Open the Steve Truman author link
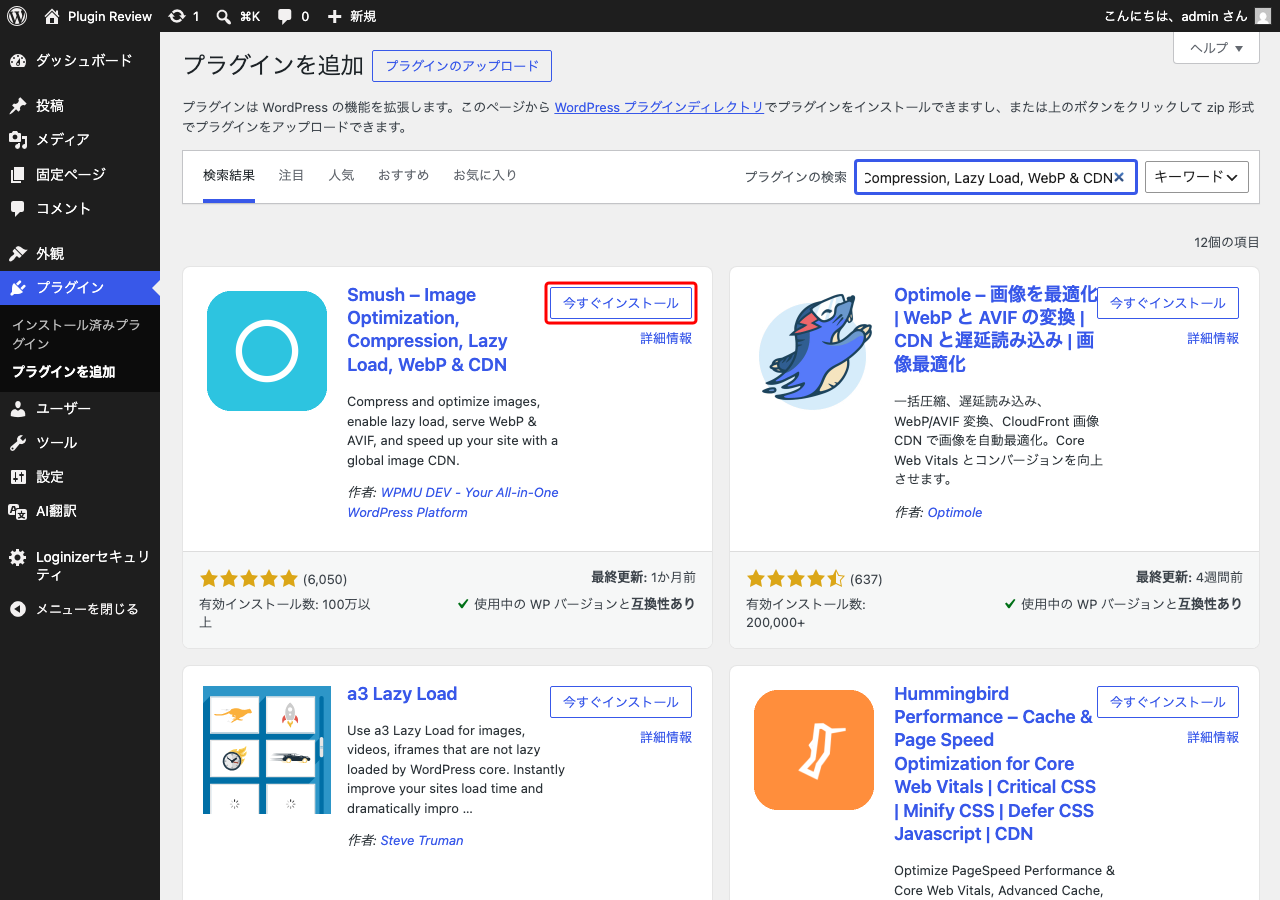This screenshot has height=900, width=1280. (x=422, y=840)
